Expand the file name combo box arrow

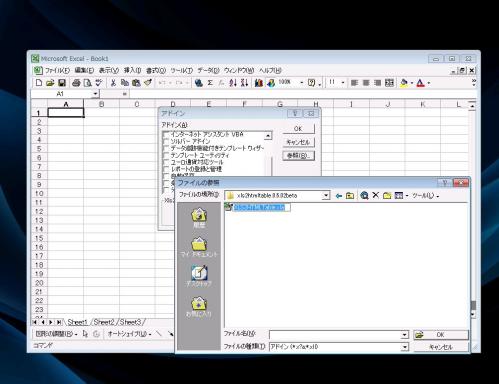pos(405,335)
